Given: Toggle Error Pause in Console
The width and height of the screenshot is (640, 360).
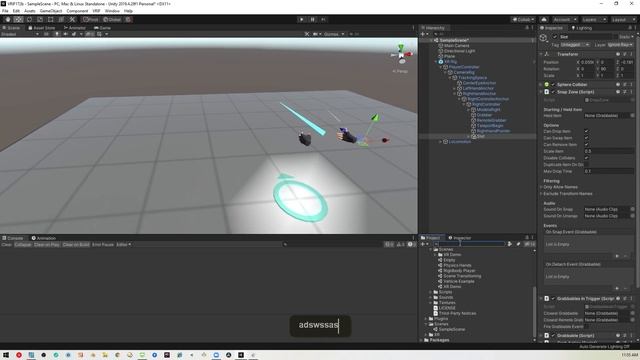Looking at the screenshot, I should (x=103, y=244).
